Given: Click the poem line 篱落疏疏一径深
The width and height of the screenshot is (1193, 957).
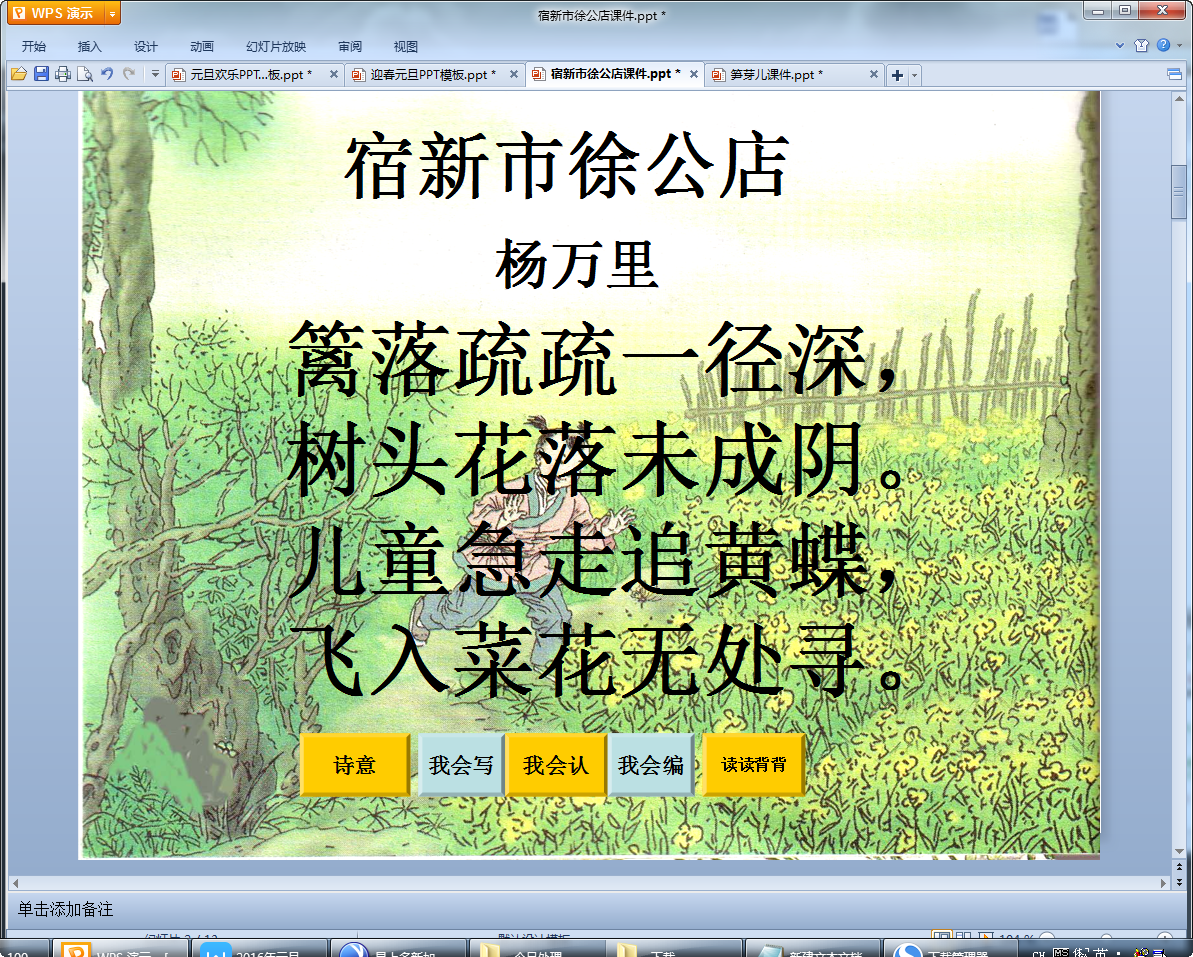Looking at the screenshot, I should (x=594, y=359).
